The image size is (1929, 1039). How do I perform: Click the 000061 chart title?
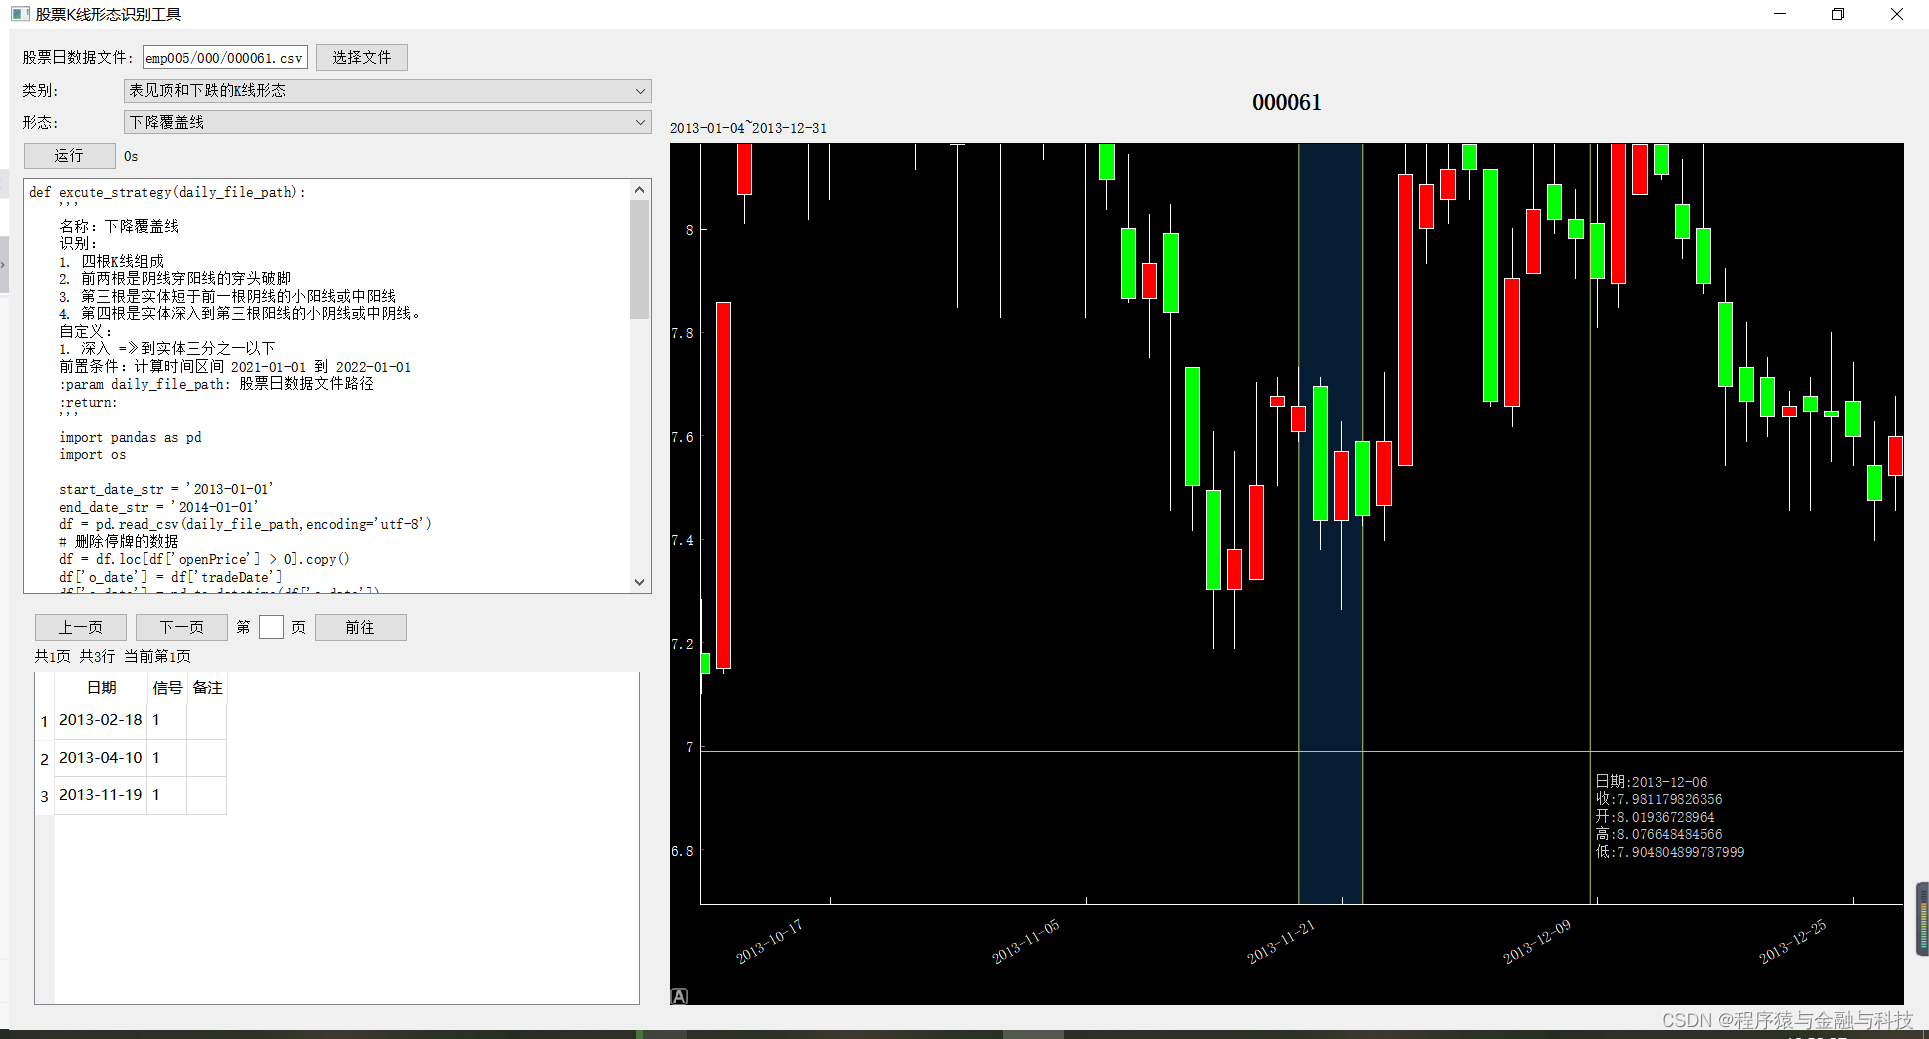point(1287,103)
